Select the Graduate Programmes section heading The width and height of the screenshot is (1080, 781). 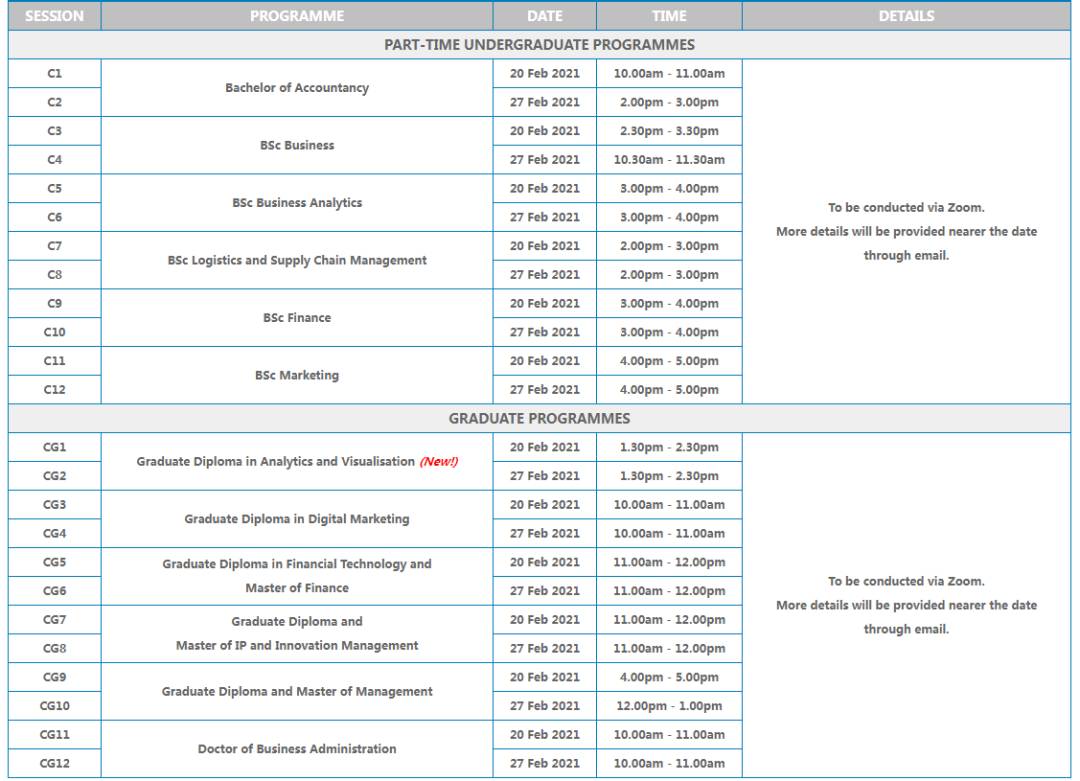539,418
